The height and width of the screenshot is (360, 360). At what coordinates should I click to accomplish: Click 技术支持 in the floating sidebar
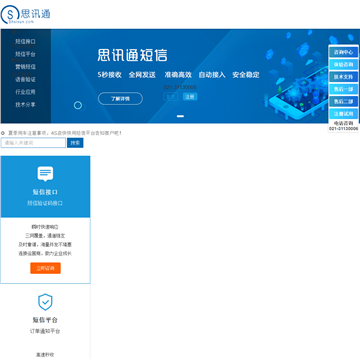coord(343,77)
